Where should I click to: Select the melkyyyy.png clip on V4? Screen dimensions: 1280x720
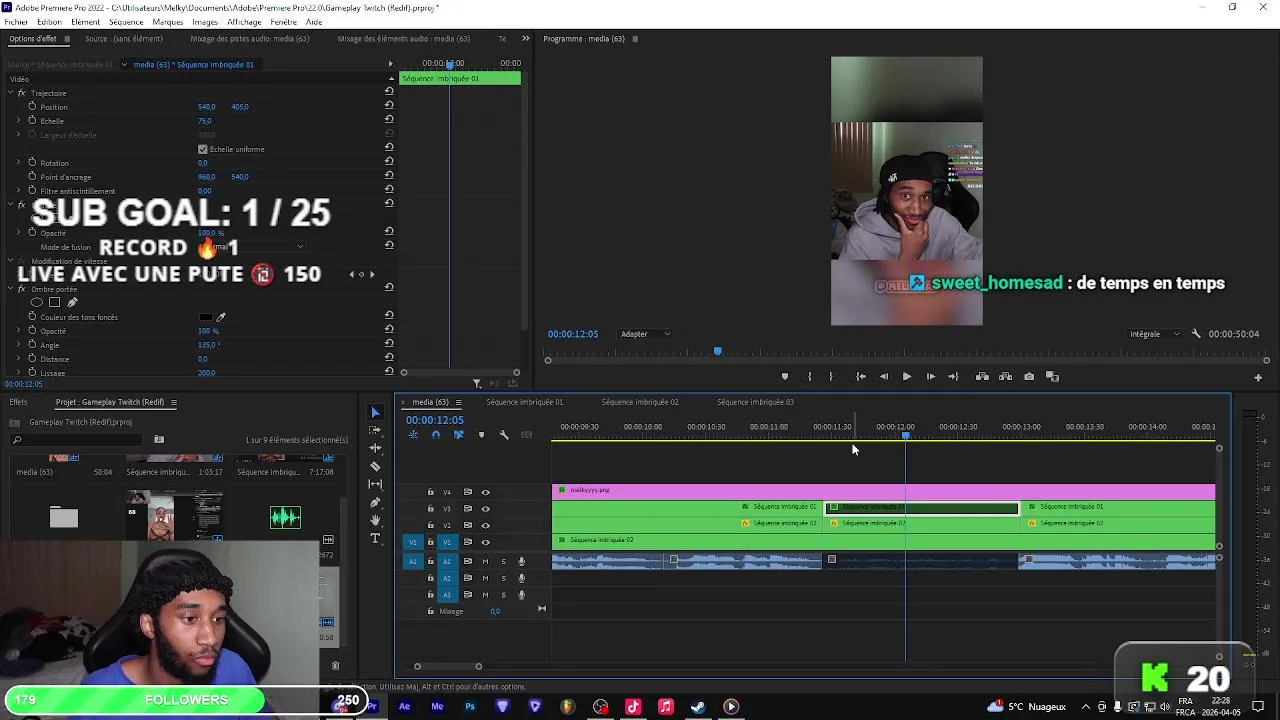883,491
